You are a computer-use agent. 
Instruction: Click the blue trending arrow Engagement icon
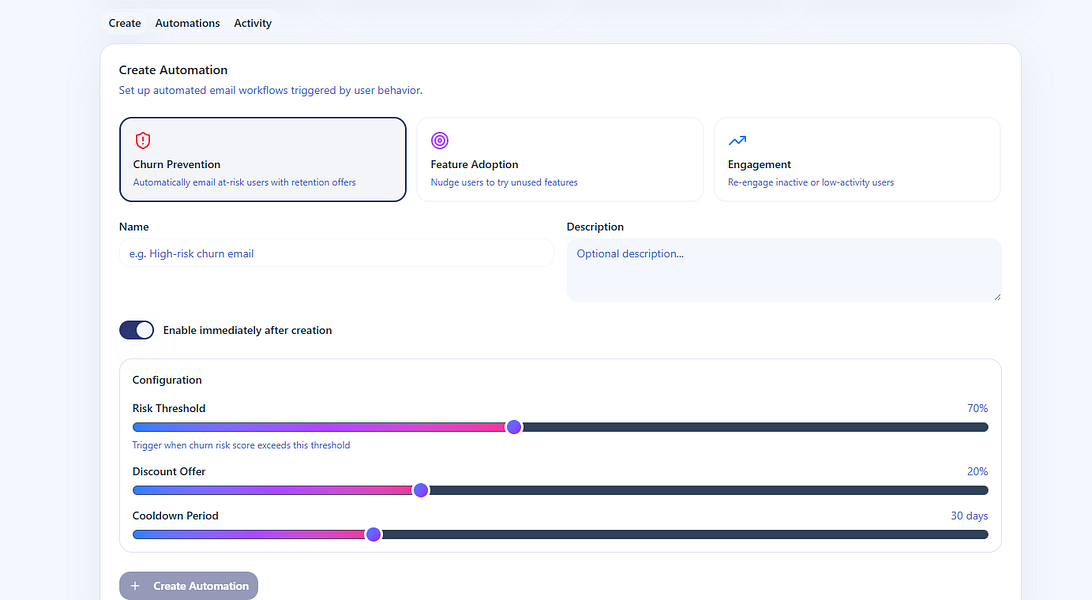tap(737, 141)
